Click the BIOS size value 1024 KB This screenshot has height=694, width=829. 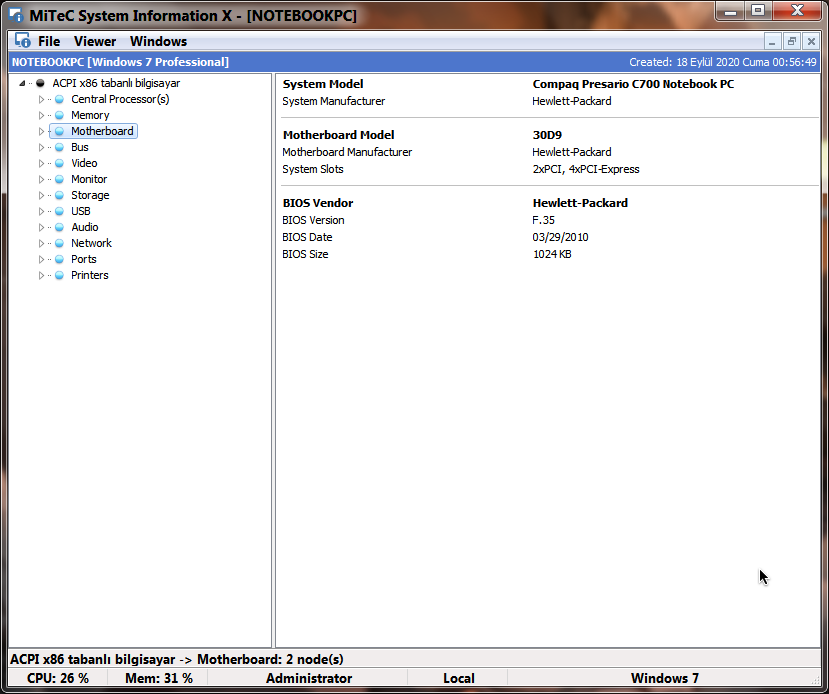coord(551,254)
